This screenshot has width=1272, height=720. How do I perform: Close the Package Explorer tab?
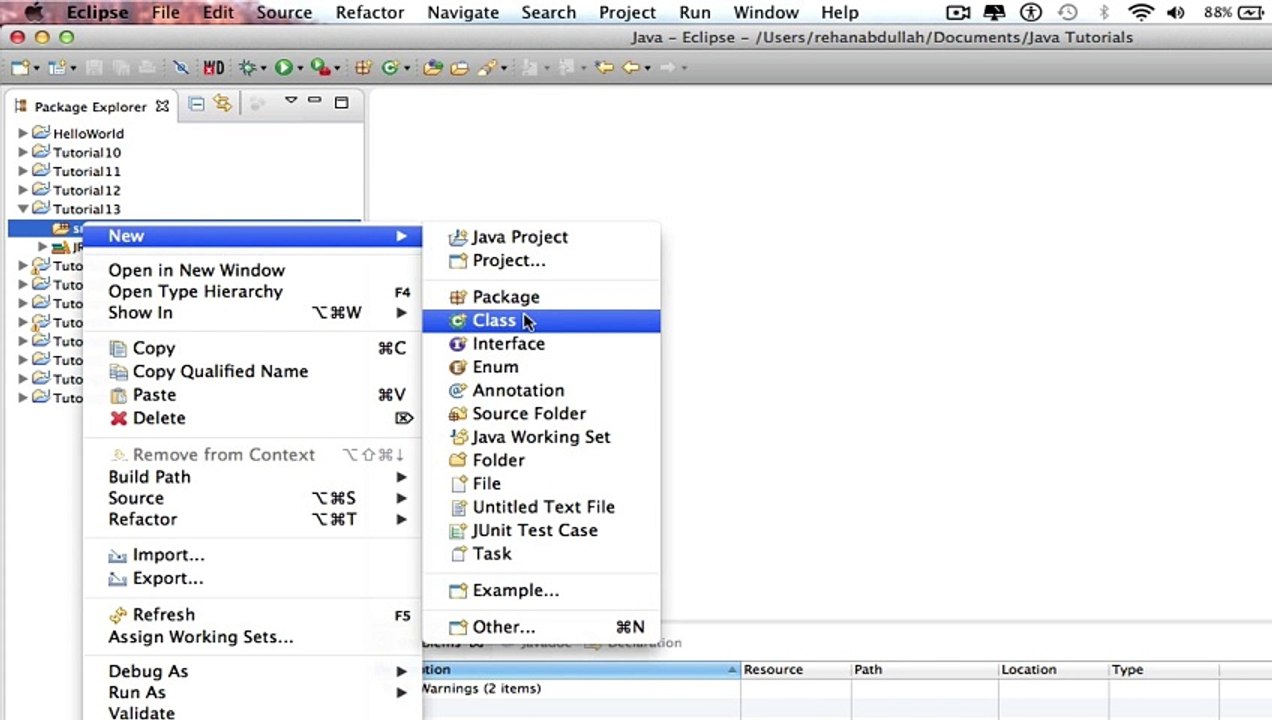pos(162,106)
